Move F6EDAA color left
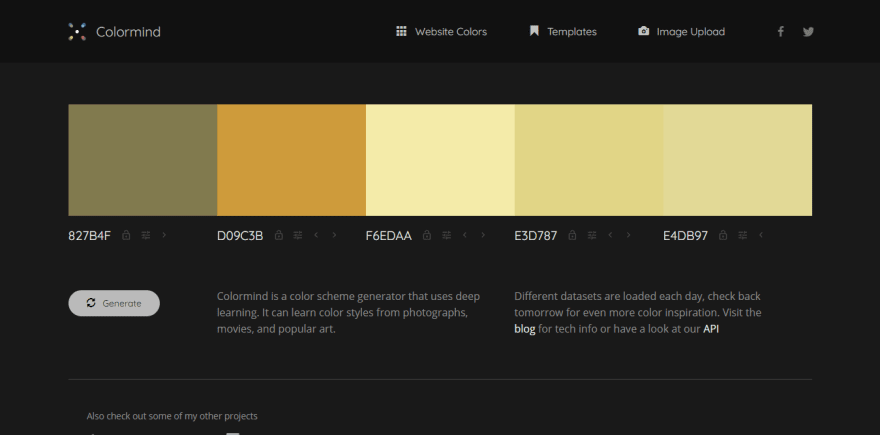Viewport: 880px width, 435px height. (x=464, y=235)
